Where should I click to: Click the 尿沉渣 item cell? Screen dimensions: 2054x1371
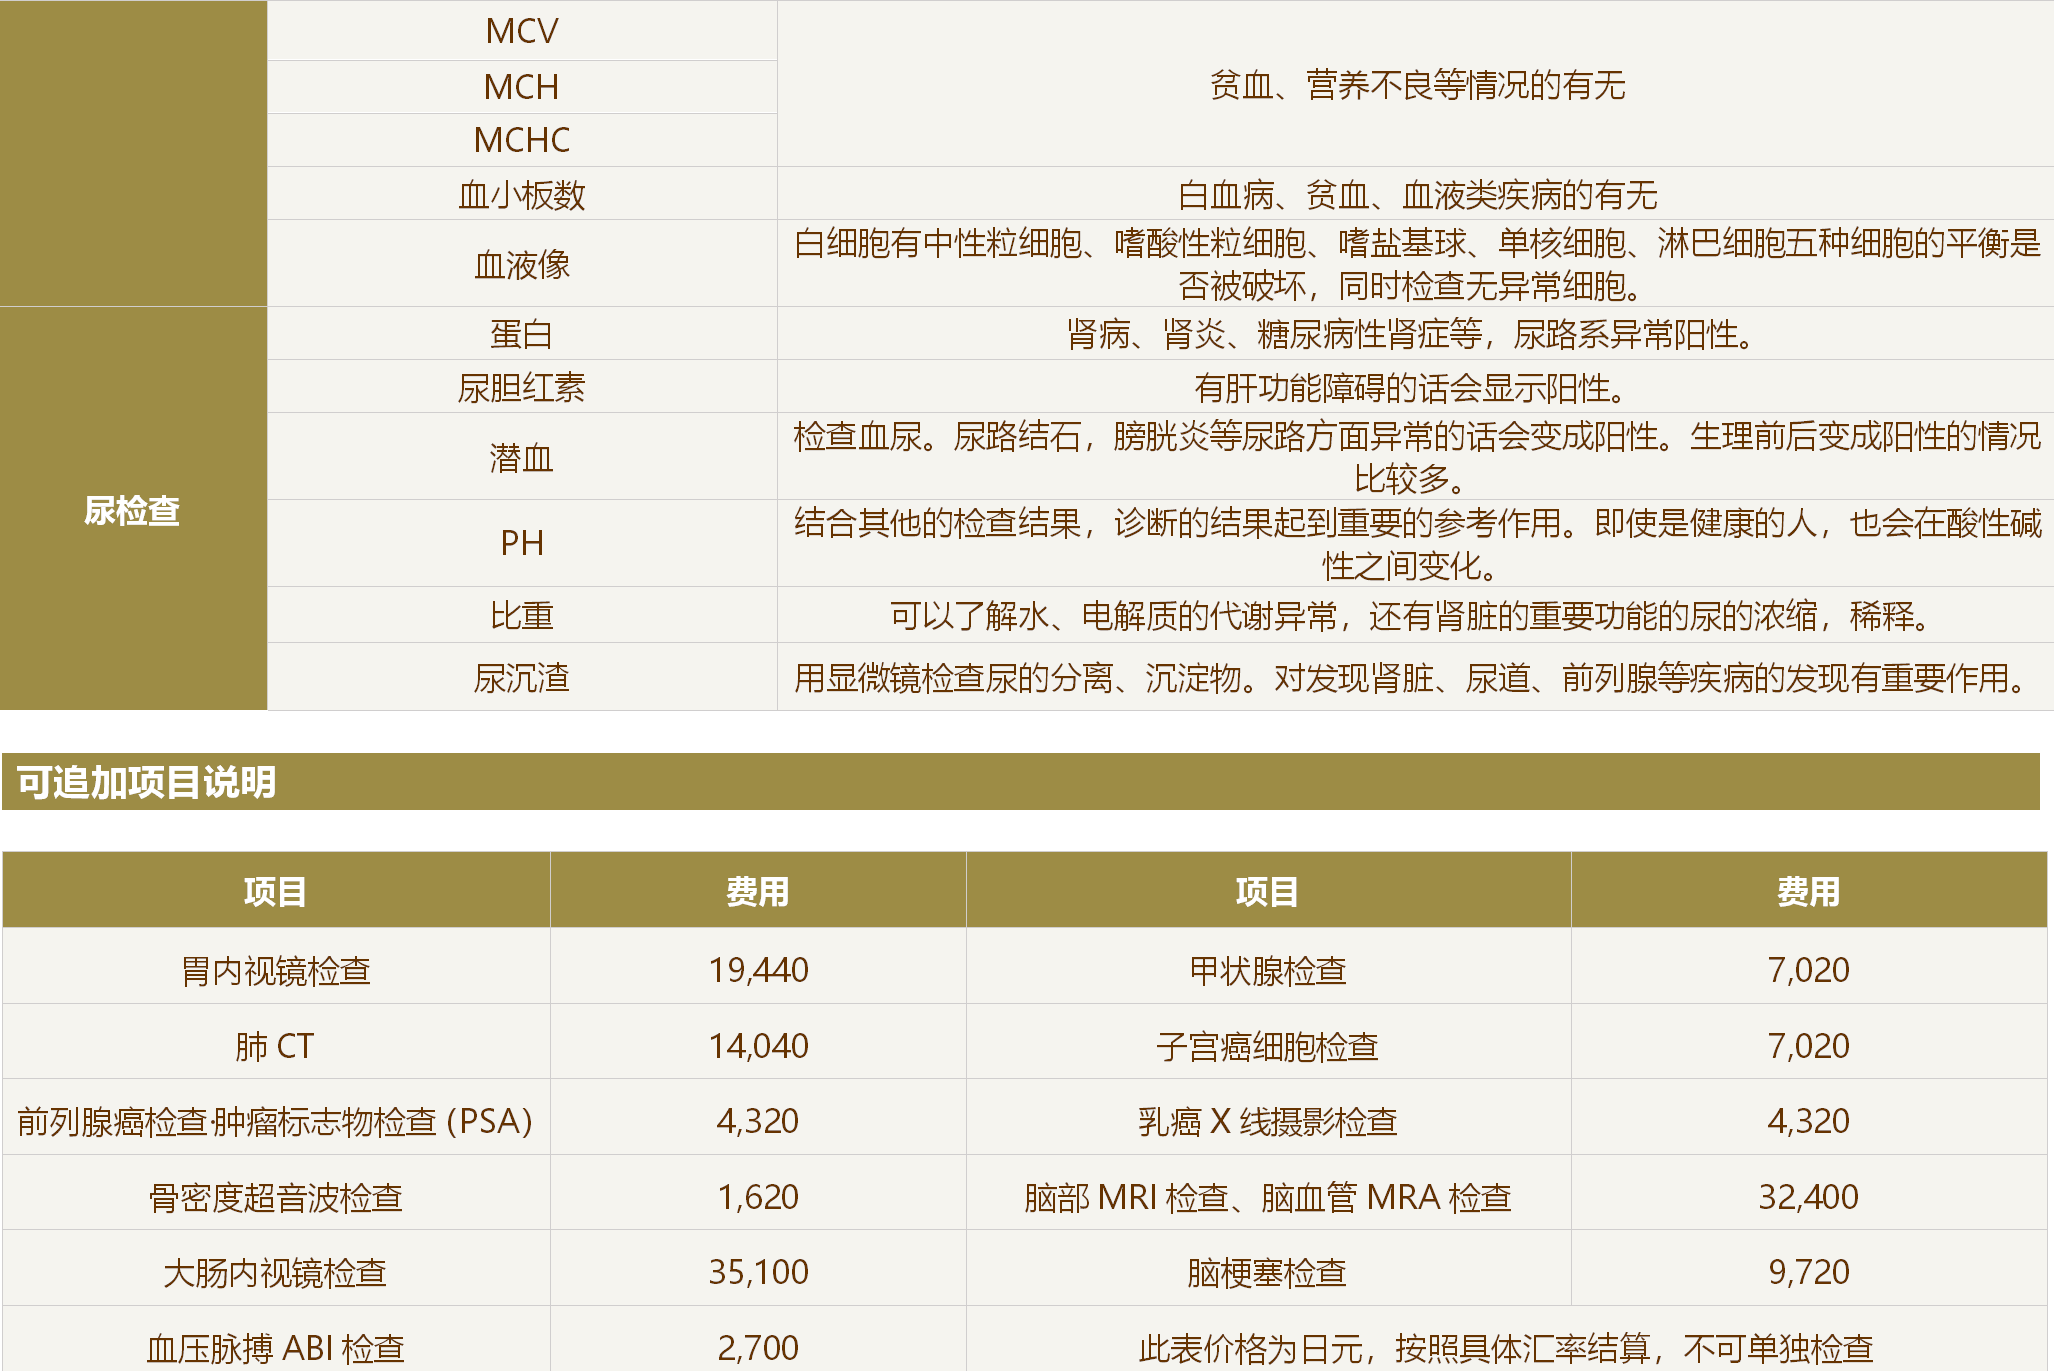(x=522, y=677)
